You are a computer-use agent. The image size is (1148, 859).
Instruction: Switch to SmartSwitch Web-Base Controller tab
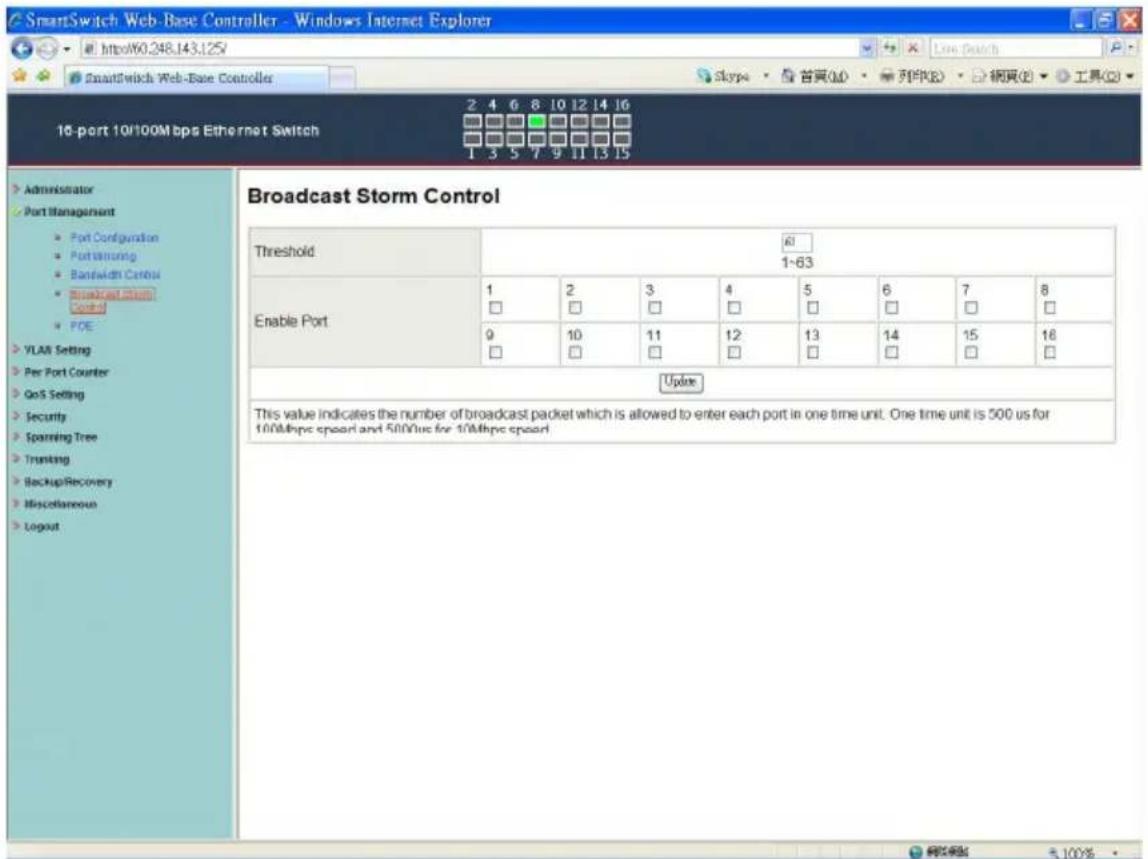196,78
